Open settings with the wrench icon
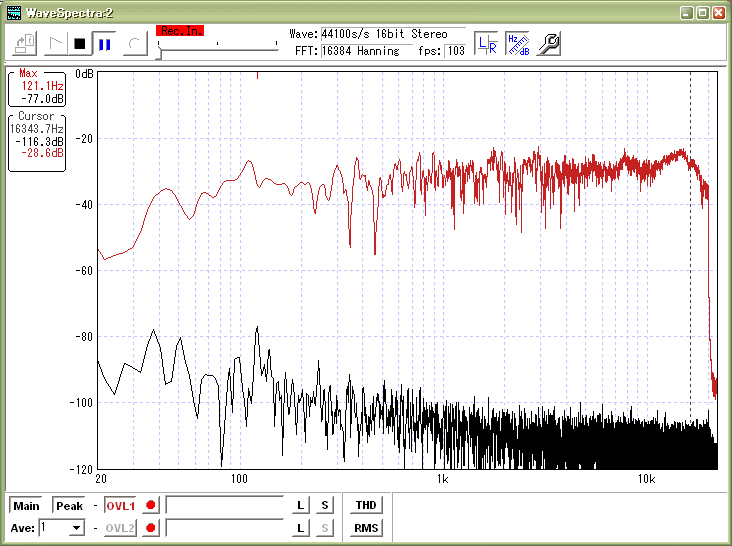This screenshot has width=732, height=546. 548,43
